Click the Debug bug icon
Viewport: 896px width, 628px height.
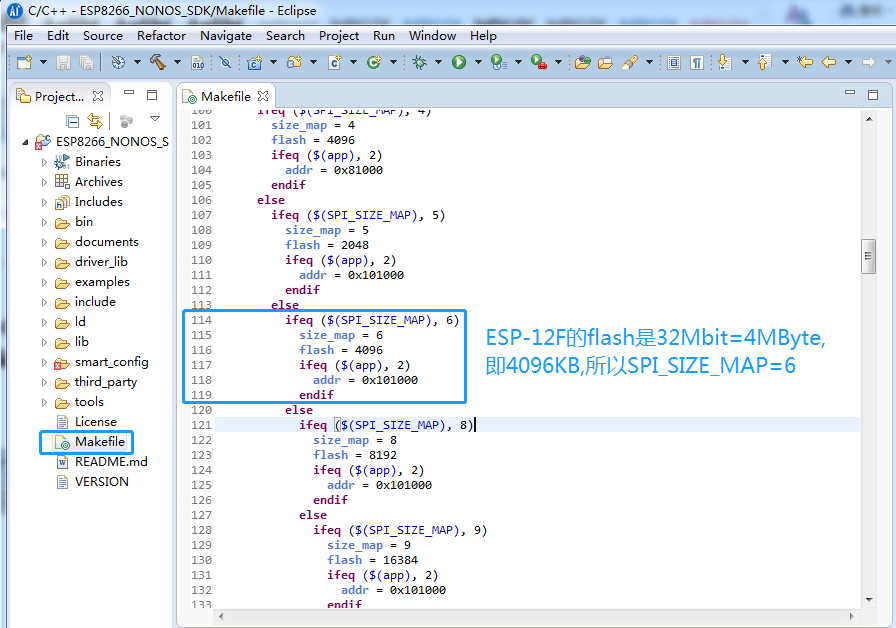419,62
